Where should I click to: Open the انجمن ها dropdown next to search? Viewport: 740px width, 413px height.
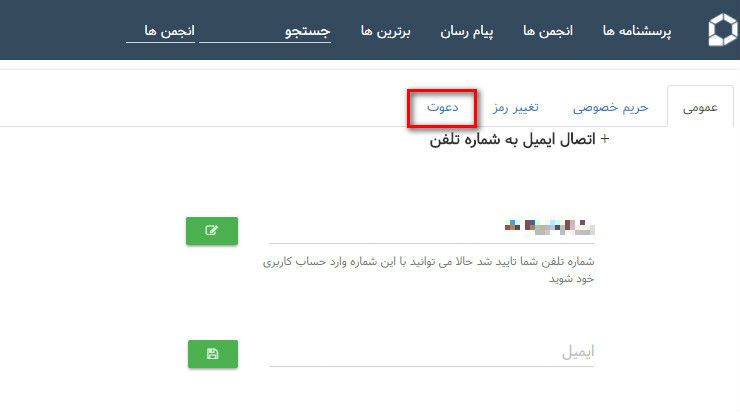click(160, 32)
